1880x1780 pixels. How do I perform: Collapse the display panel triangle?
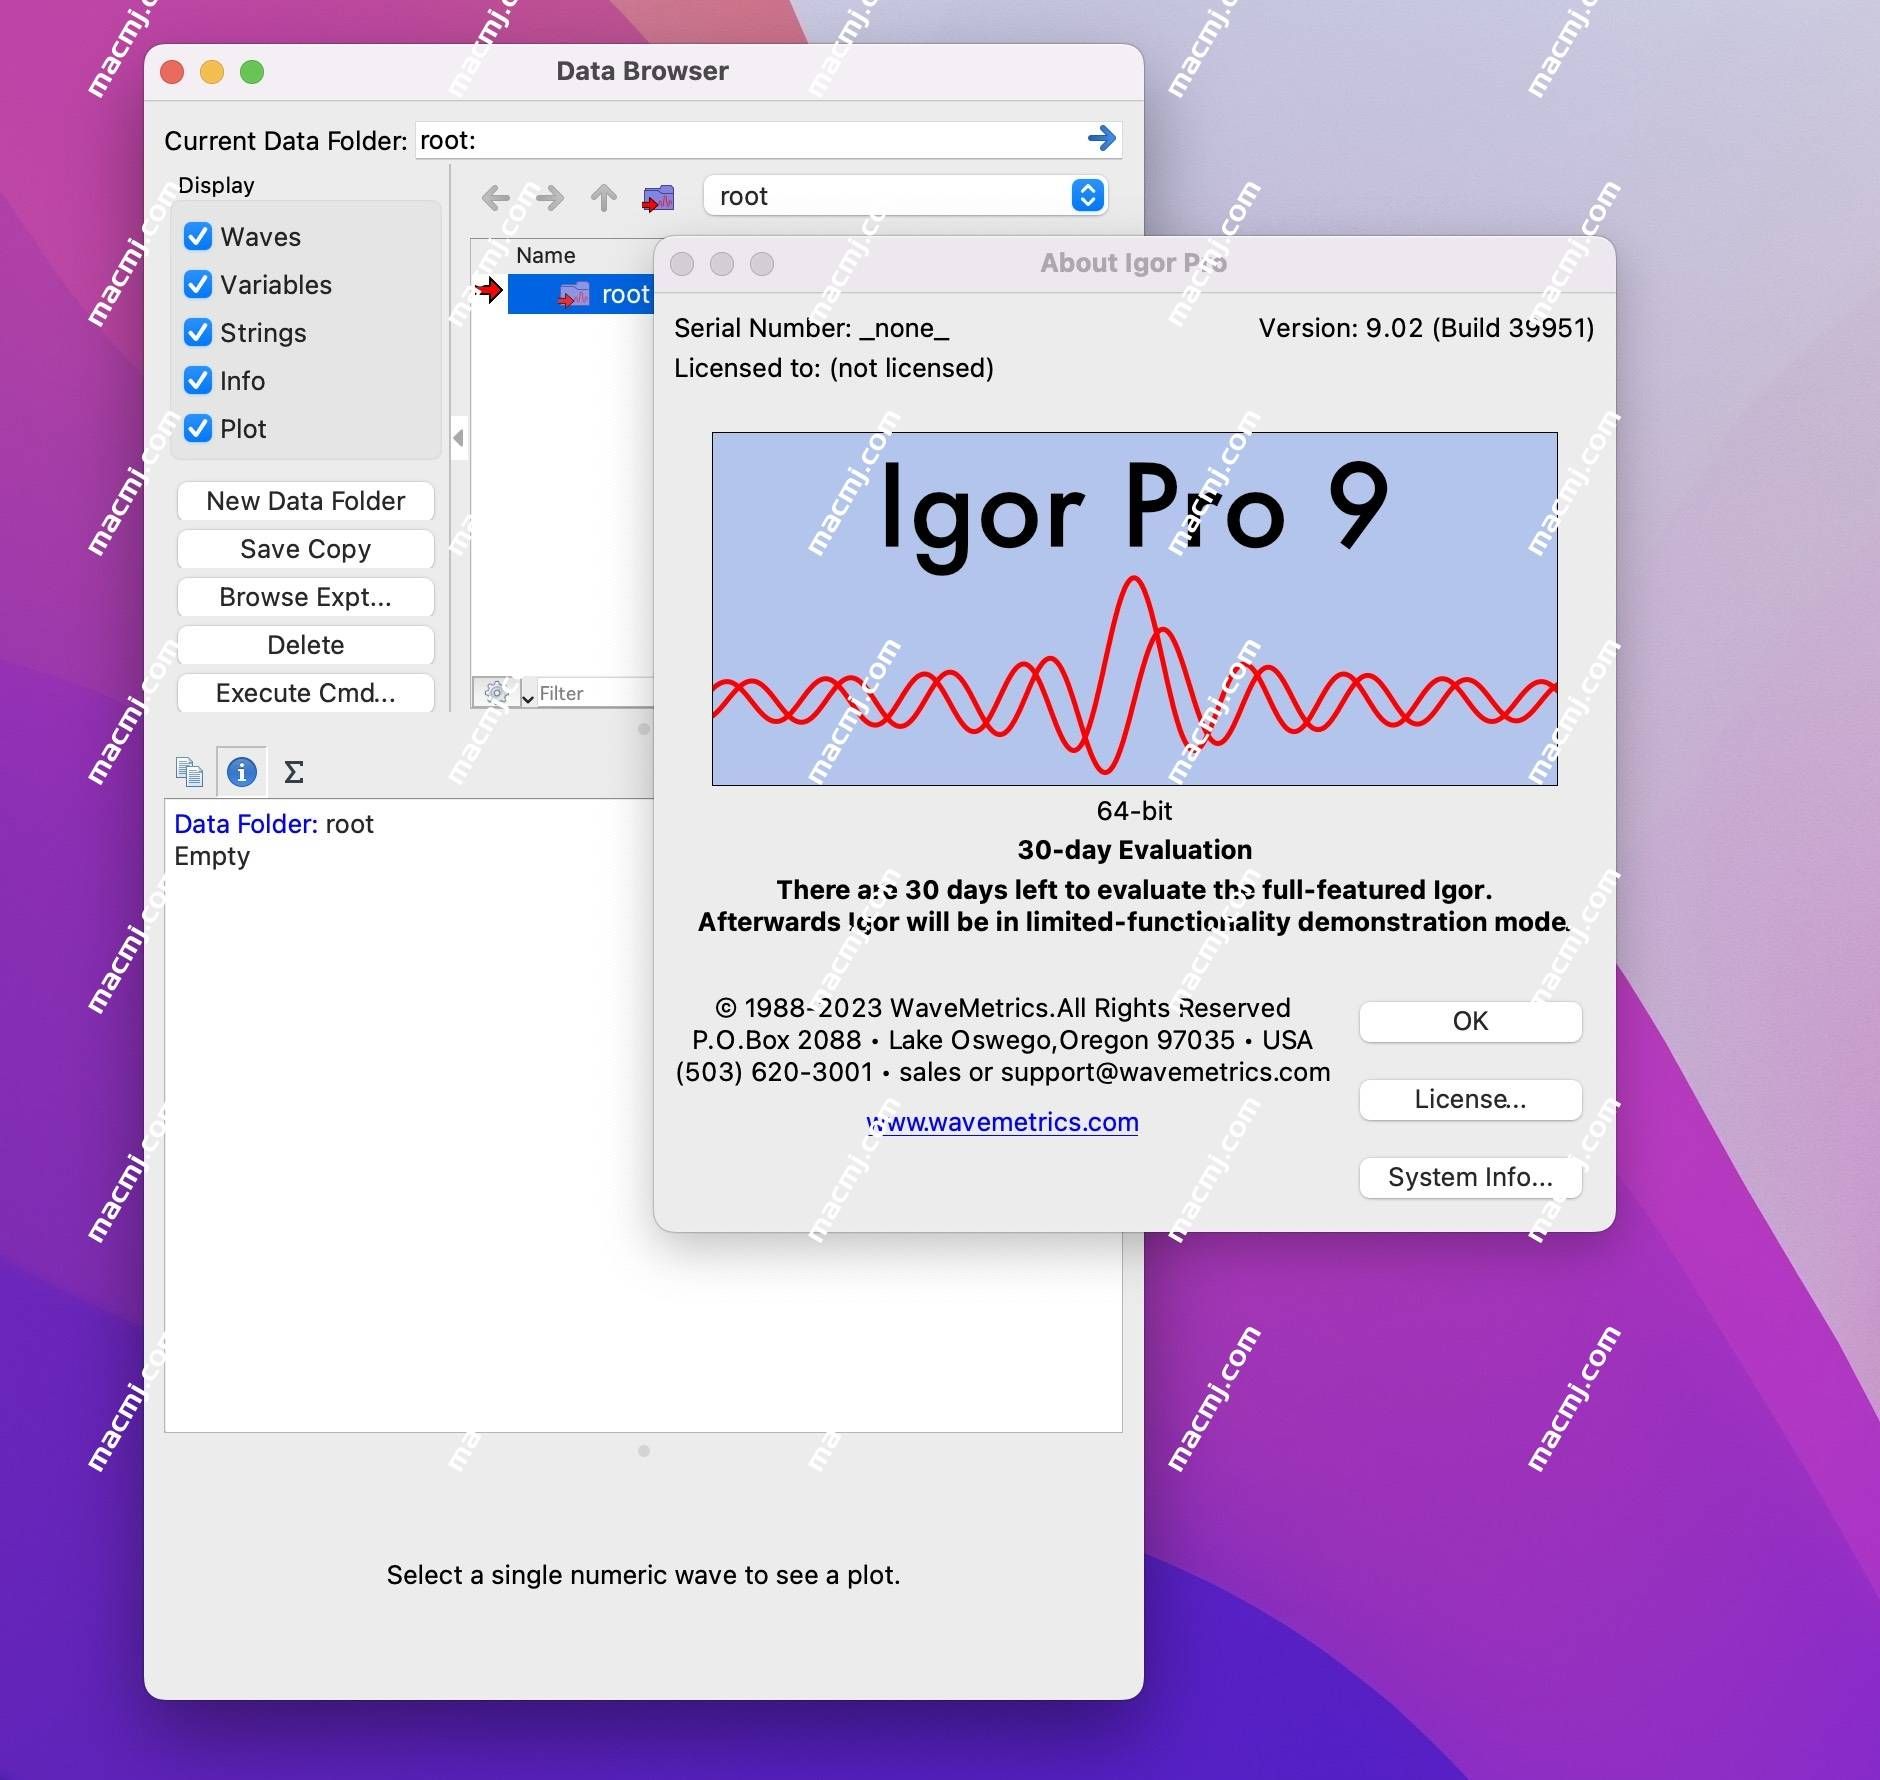click(459, 437)
